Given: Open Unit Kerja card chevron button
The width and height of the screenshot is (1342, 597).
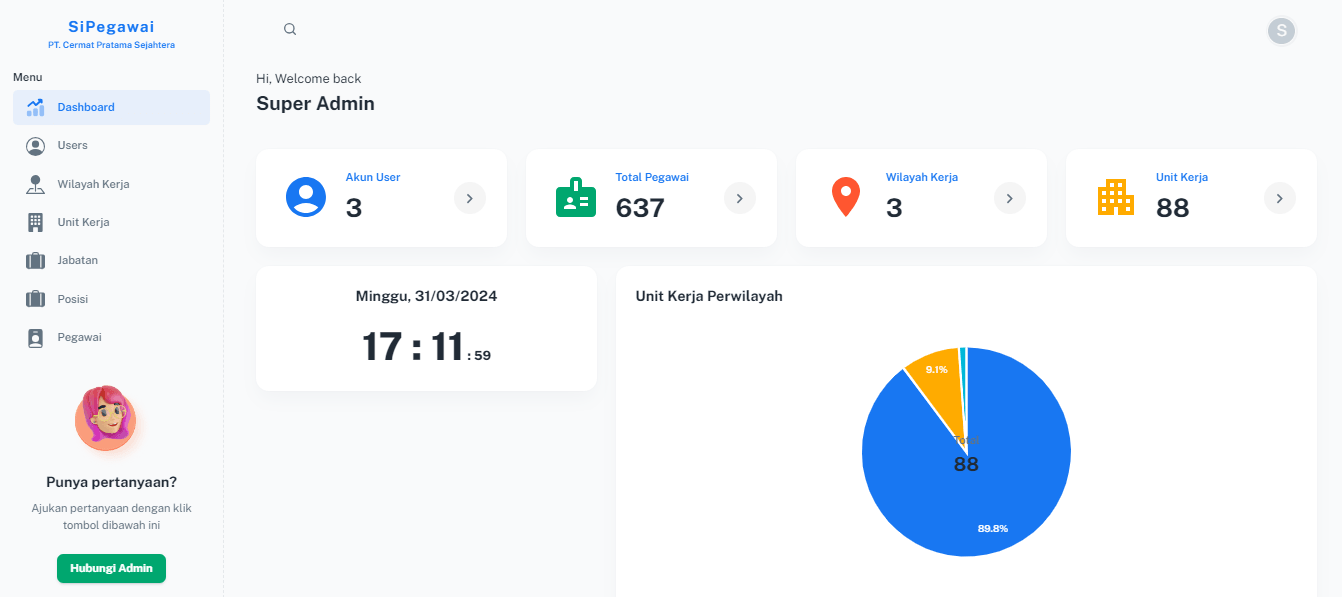Looking at the screenshot, I should (x=1280, y=199).
